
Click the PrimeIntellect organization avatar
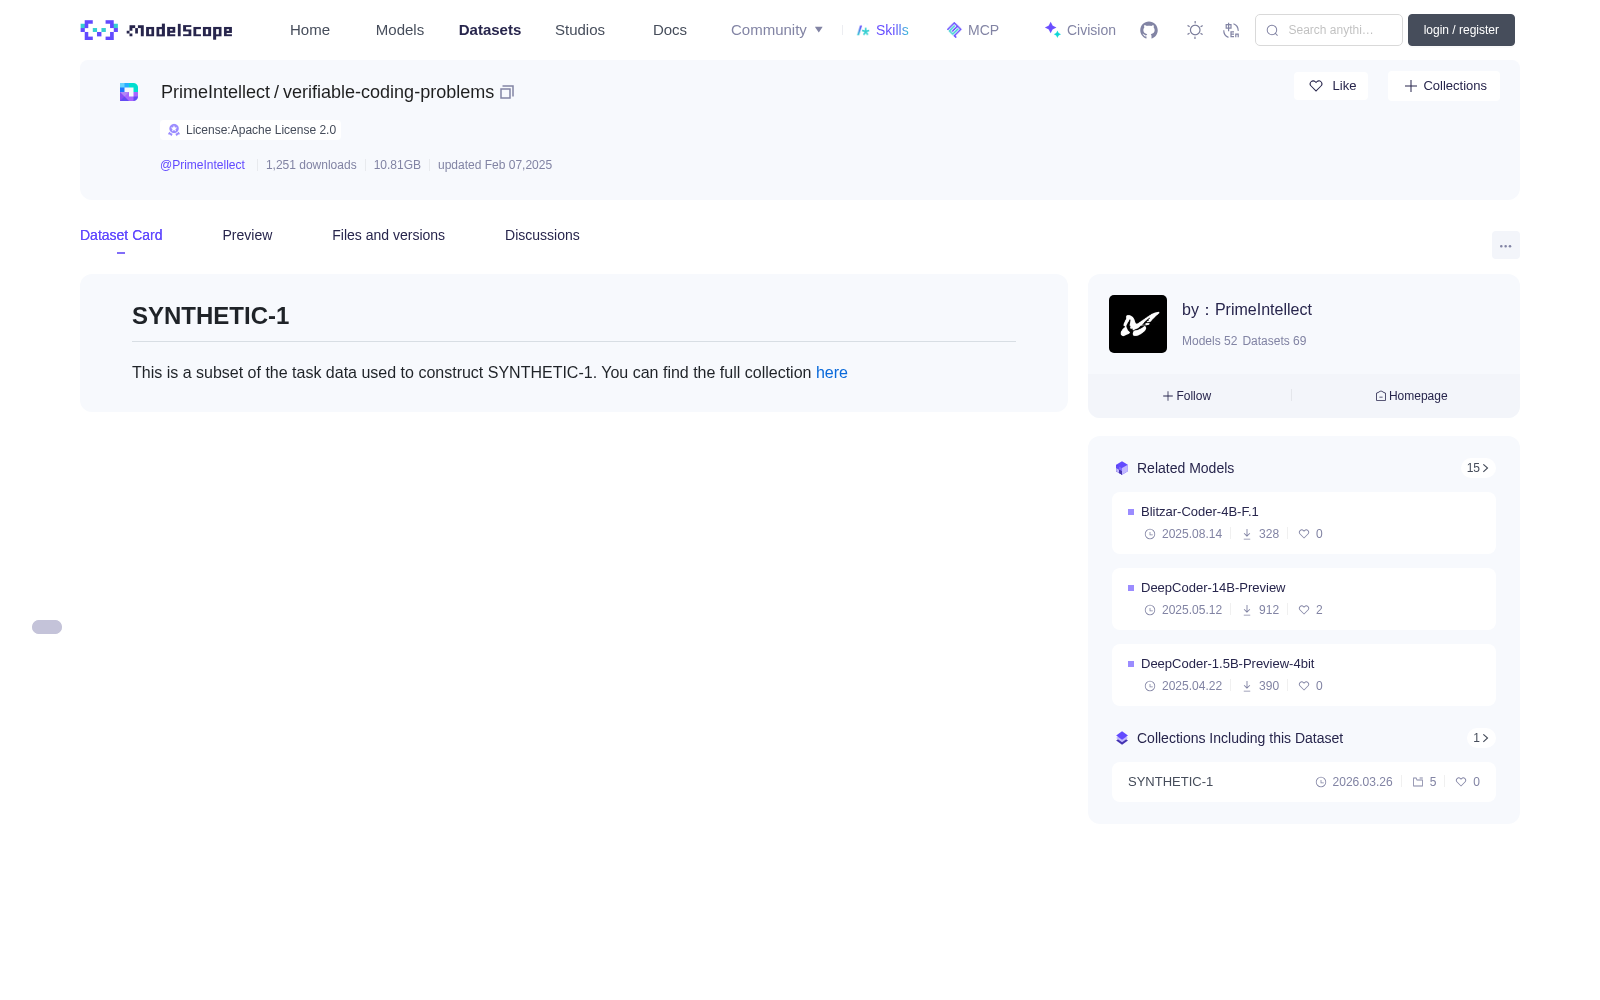coord(1138,324)
